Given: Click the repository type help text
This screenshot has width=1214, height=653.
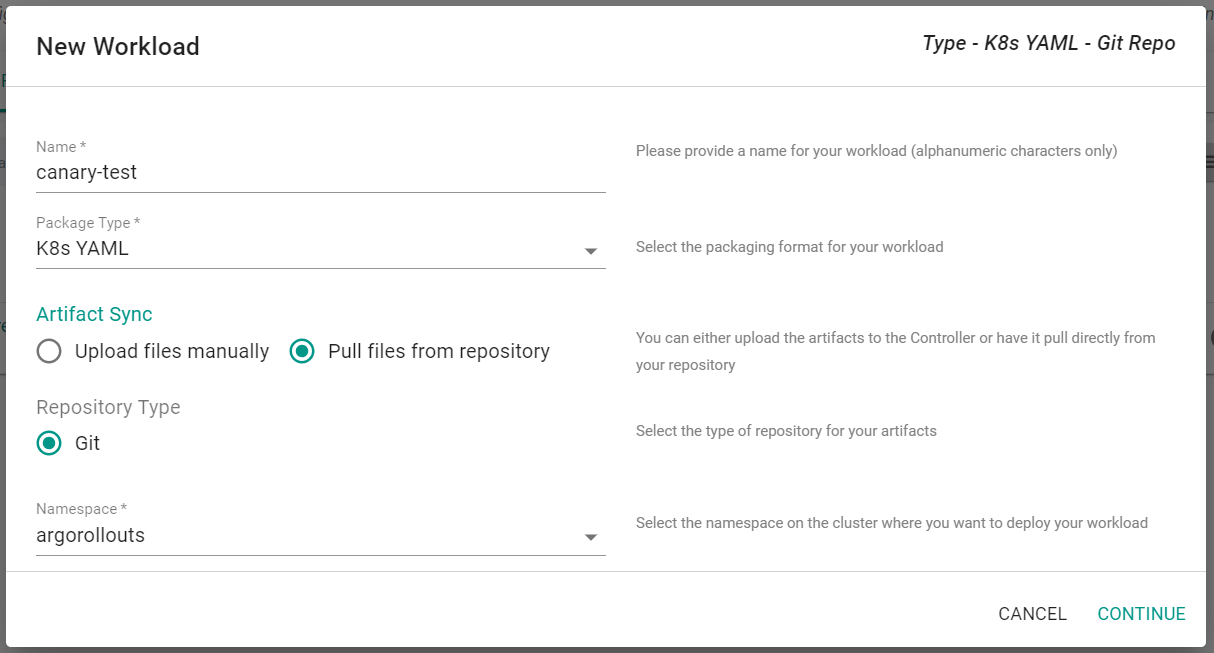Looking at the screenshot, I should 786,431.
